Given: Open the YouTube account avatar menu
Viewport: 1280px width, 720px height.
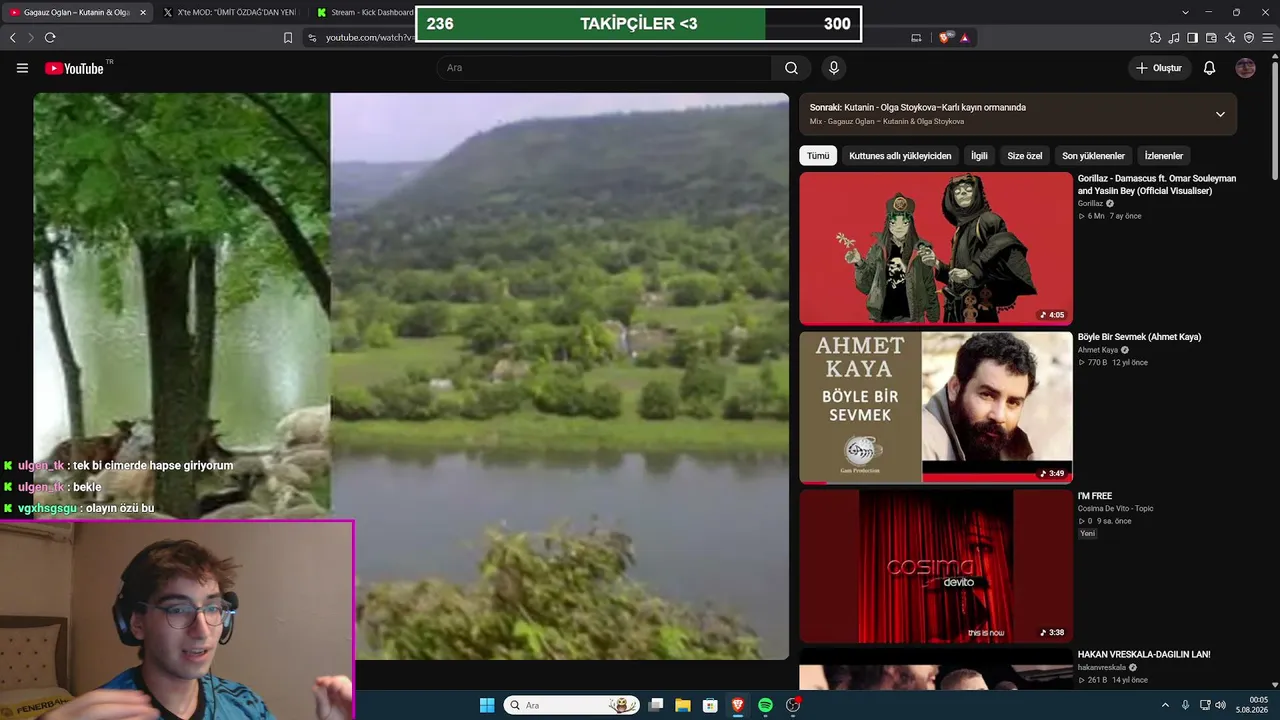Looking at the screenshot, I should click(1245, 68).
